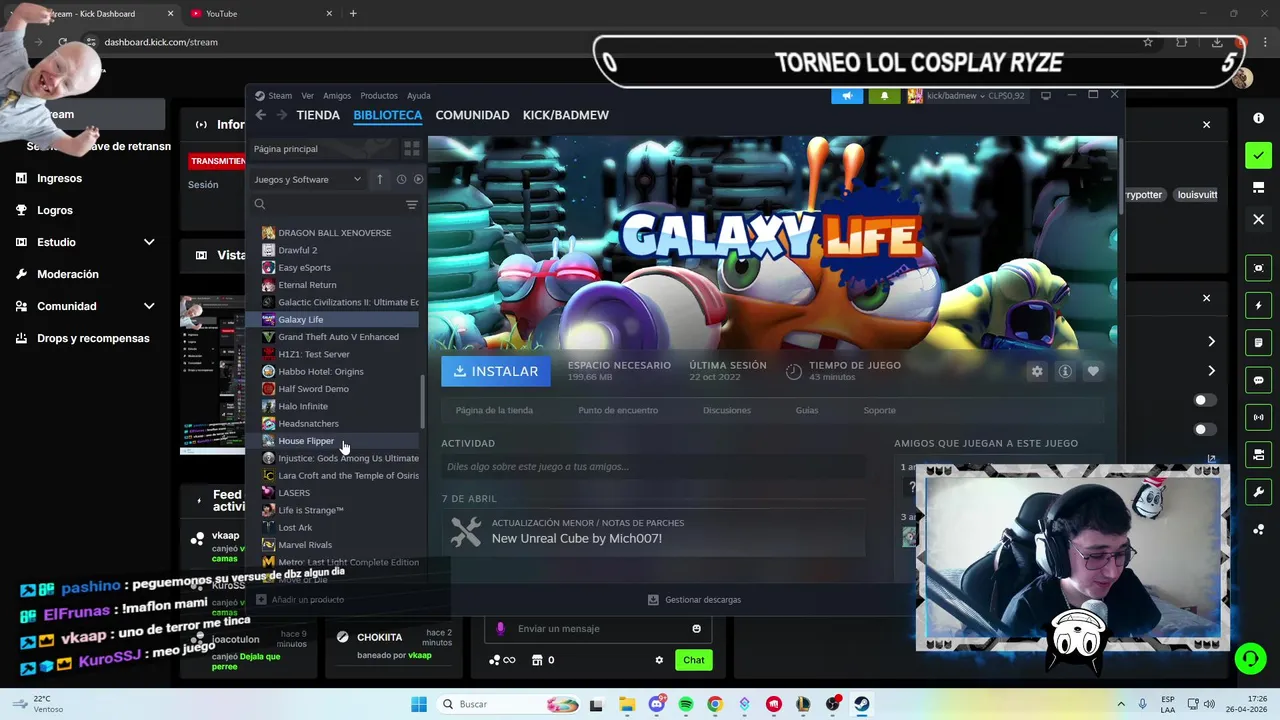1280x720 pixels.
Task: Go to TIENDA tab
Action: click(x=318, y=115)
